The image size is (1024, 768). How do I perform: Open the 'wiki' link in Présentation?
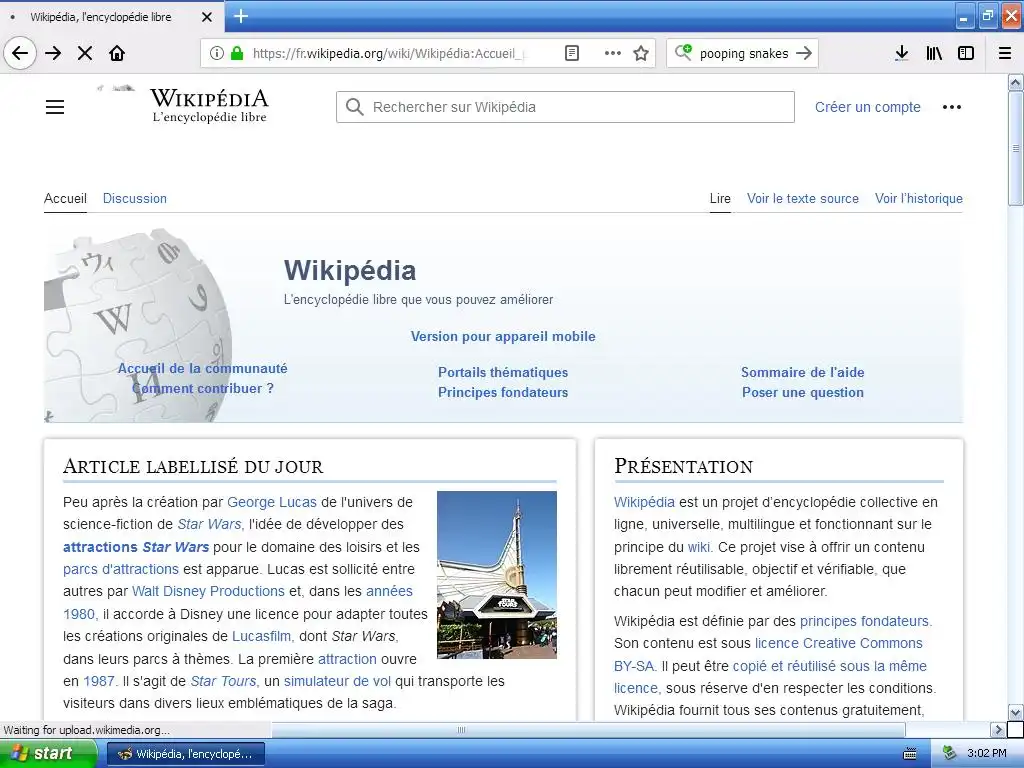point(699,547)
